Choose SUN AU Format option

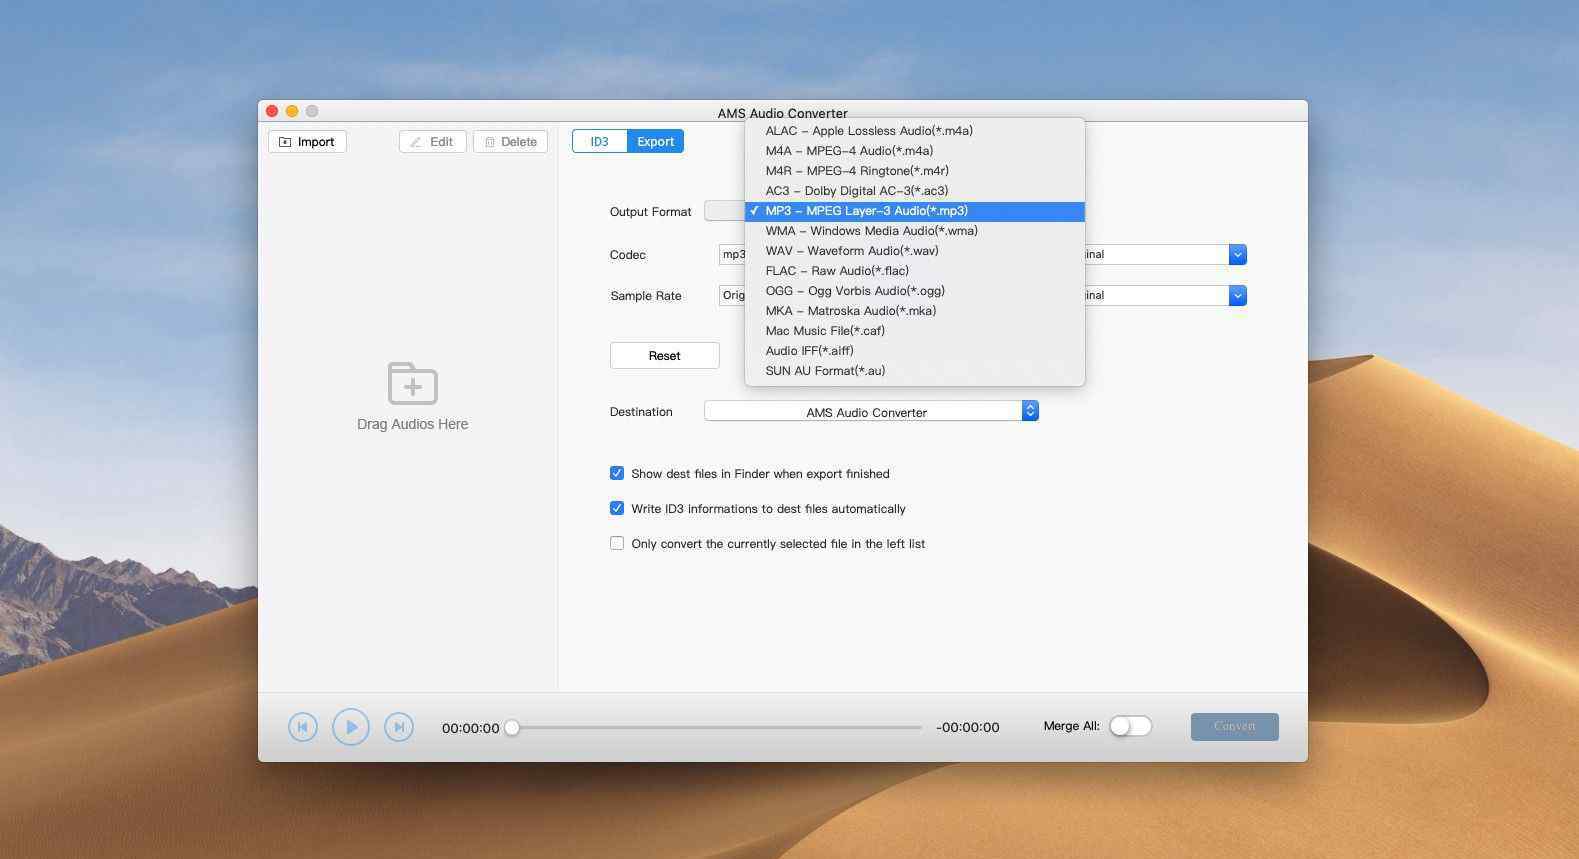coord(915,371)
